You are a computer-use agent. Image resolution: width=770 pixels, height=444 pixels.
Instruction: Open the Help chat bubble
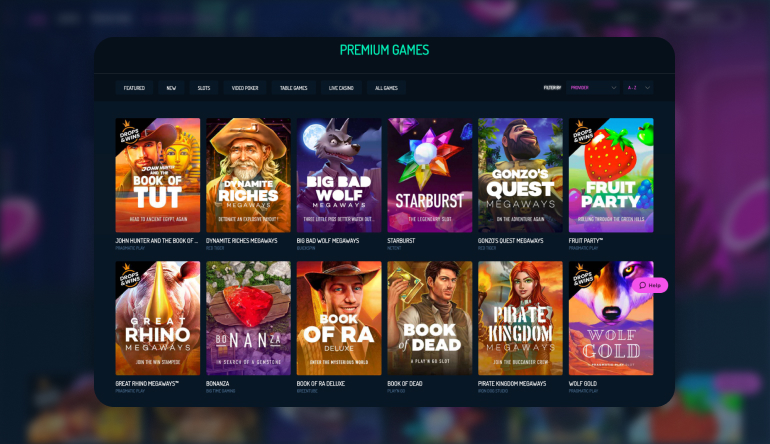650,285
